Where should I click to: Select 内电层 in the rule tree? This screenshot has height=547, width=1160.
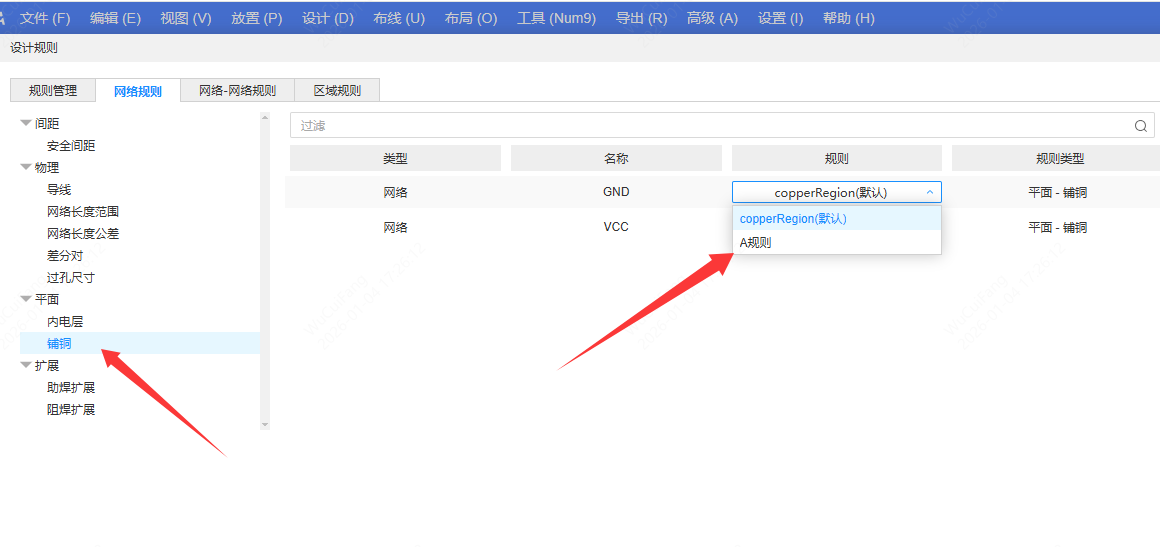tap(65, 321)
